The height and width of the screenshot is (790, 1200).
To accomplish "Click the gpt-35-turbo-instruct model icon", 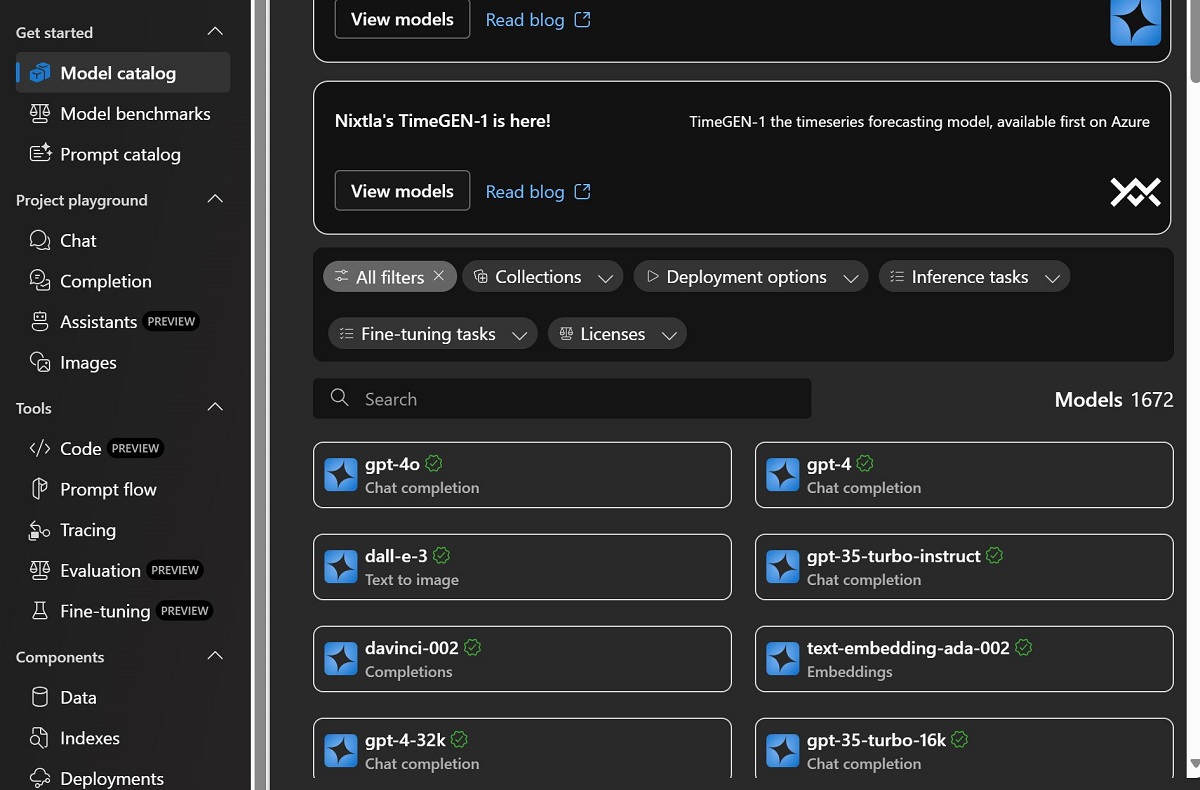I will pos(783,567).
